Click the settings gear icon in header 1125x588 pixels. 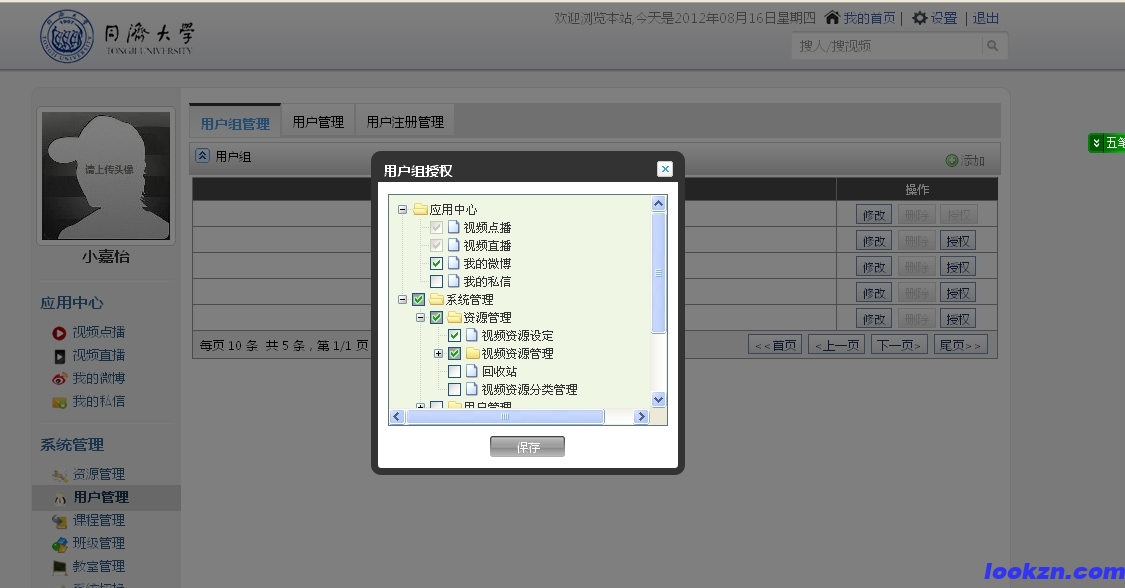click(x=919, y=18)
